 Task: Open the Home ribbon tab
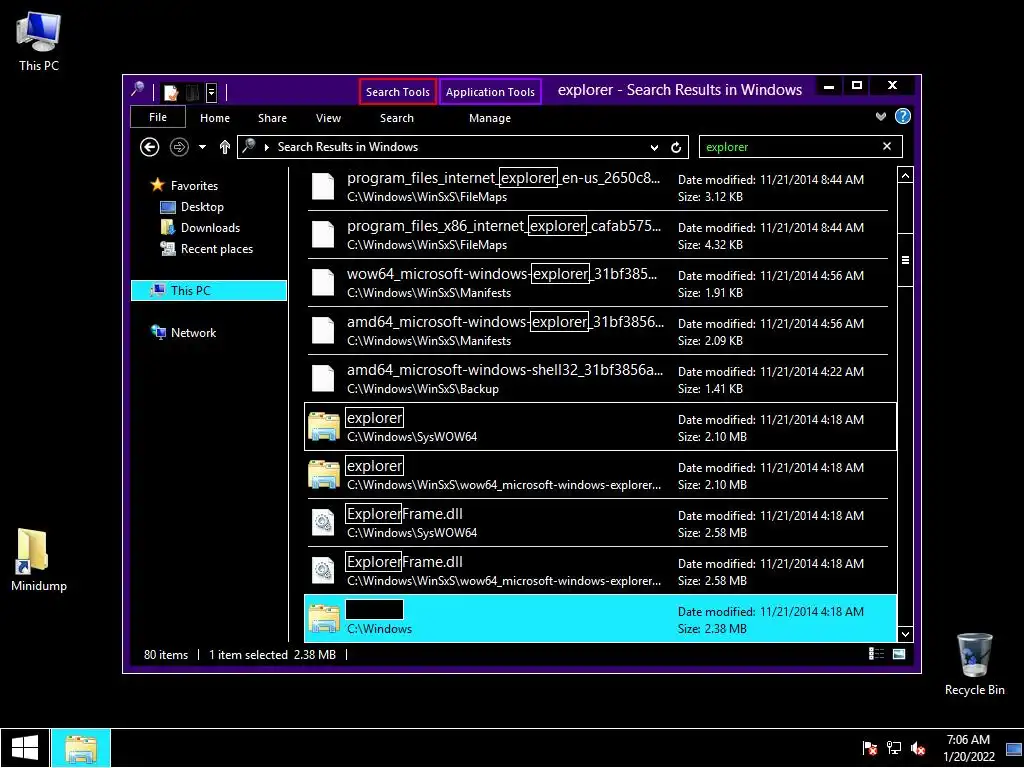215,118
